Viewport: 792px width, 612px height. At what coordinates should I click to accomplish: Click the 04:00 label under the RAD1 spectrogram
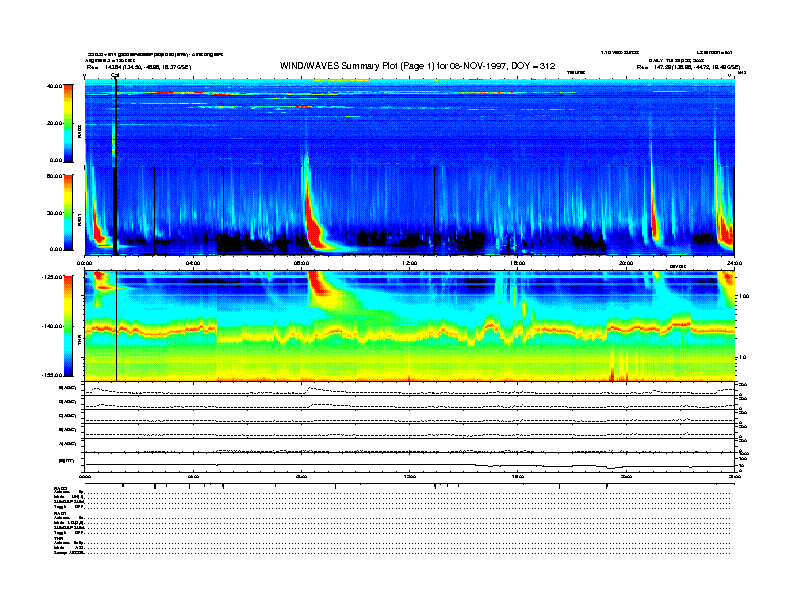coord(193,263)
